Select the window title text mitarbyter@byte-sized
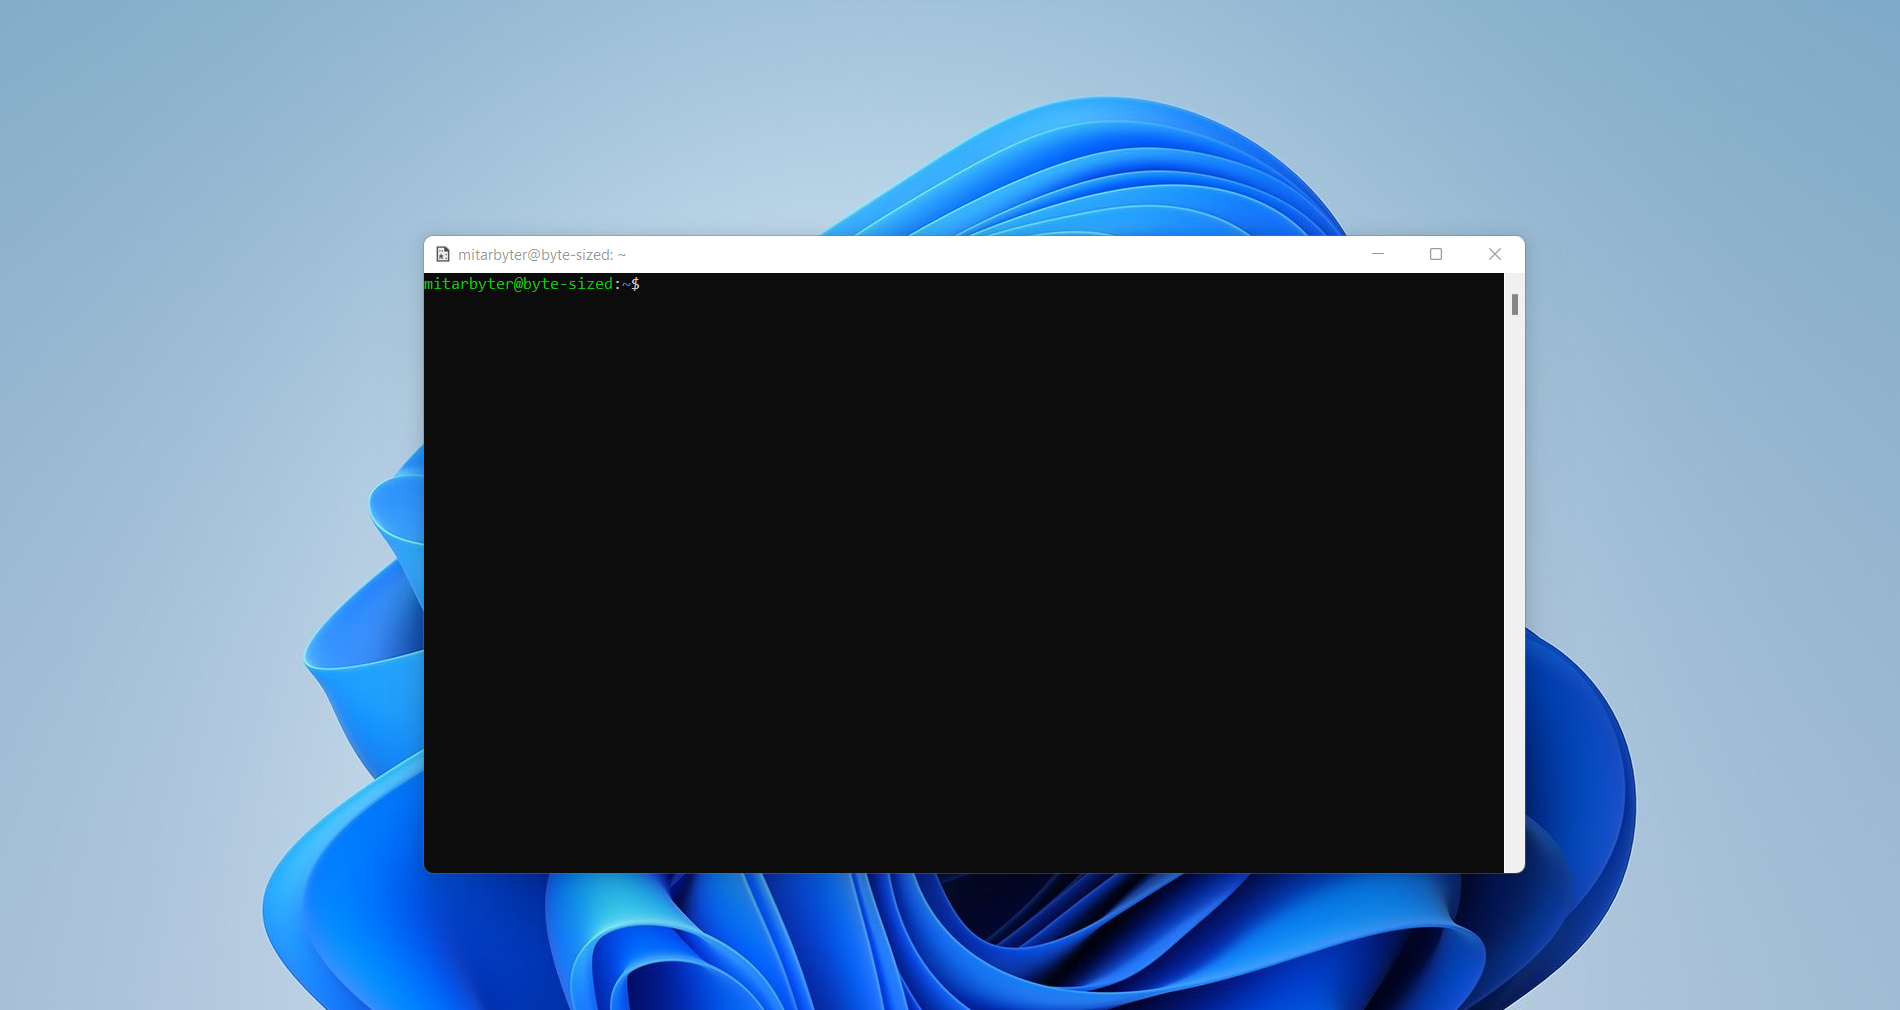 pos(535,255)
